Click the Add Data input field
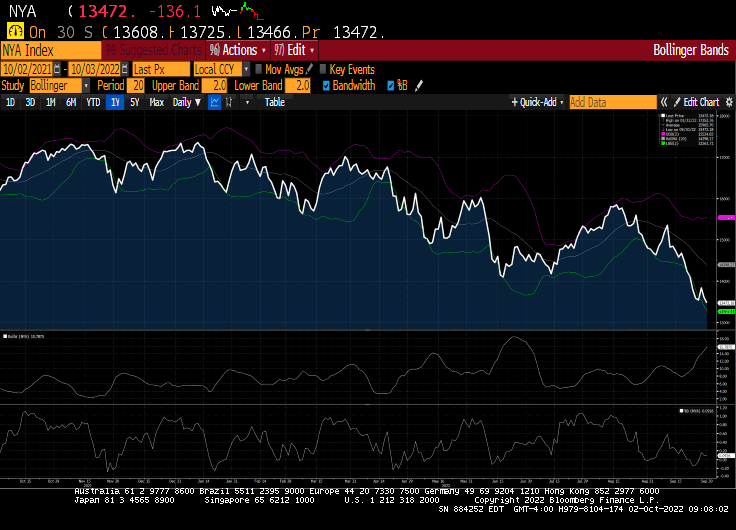This screenshot has height=530, width=736. (611, 102)
